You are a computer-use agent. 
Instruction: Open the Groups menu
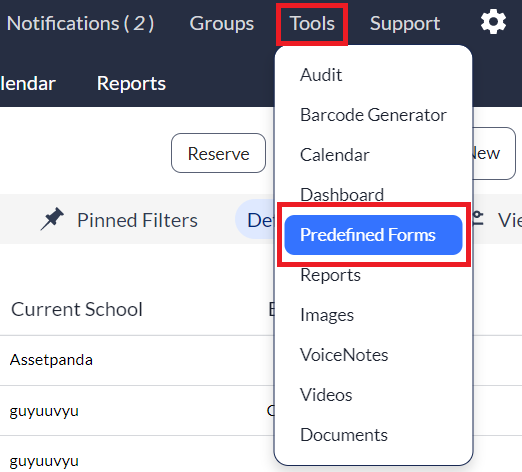point(222,24)
